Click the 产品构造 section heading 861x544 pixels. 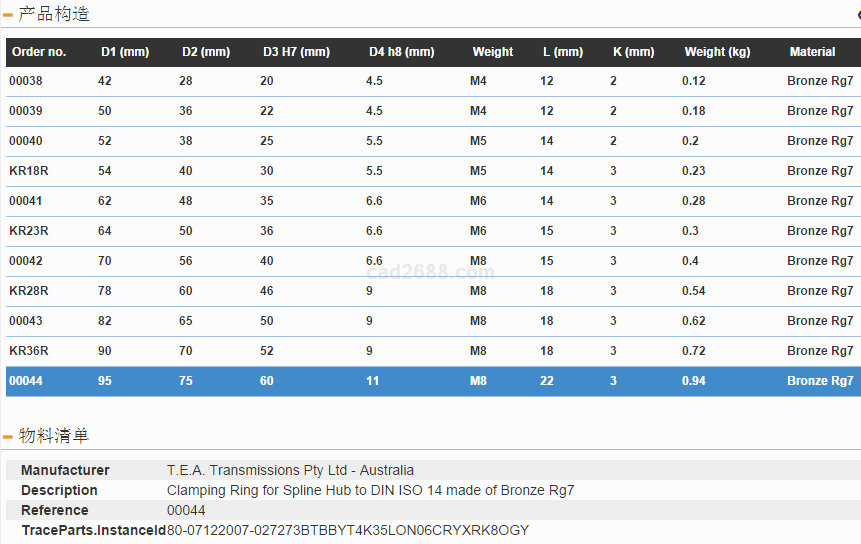coord(54,14)
